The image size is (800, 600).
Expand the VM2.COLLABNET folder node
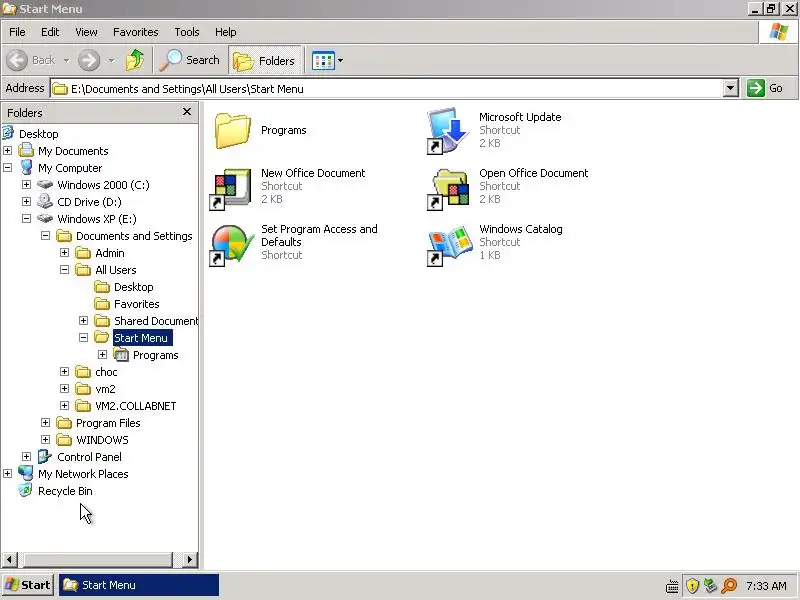click(64, 406)
